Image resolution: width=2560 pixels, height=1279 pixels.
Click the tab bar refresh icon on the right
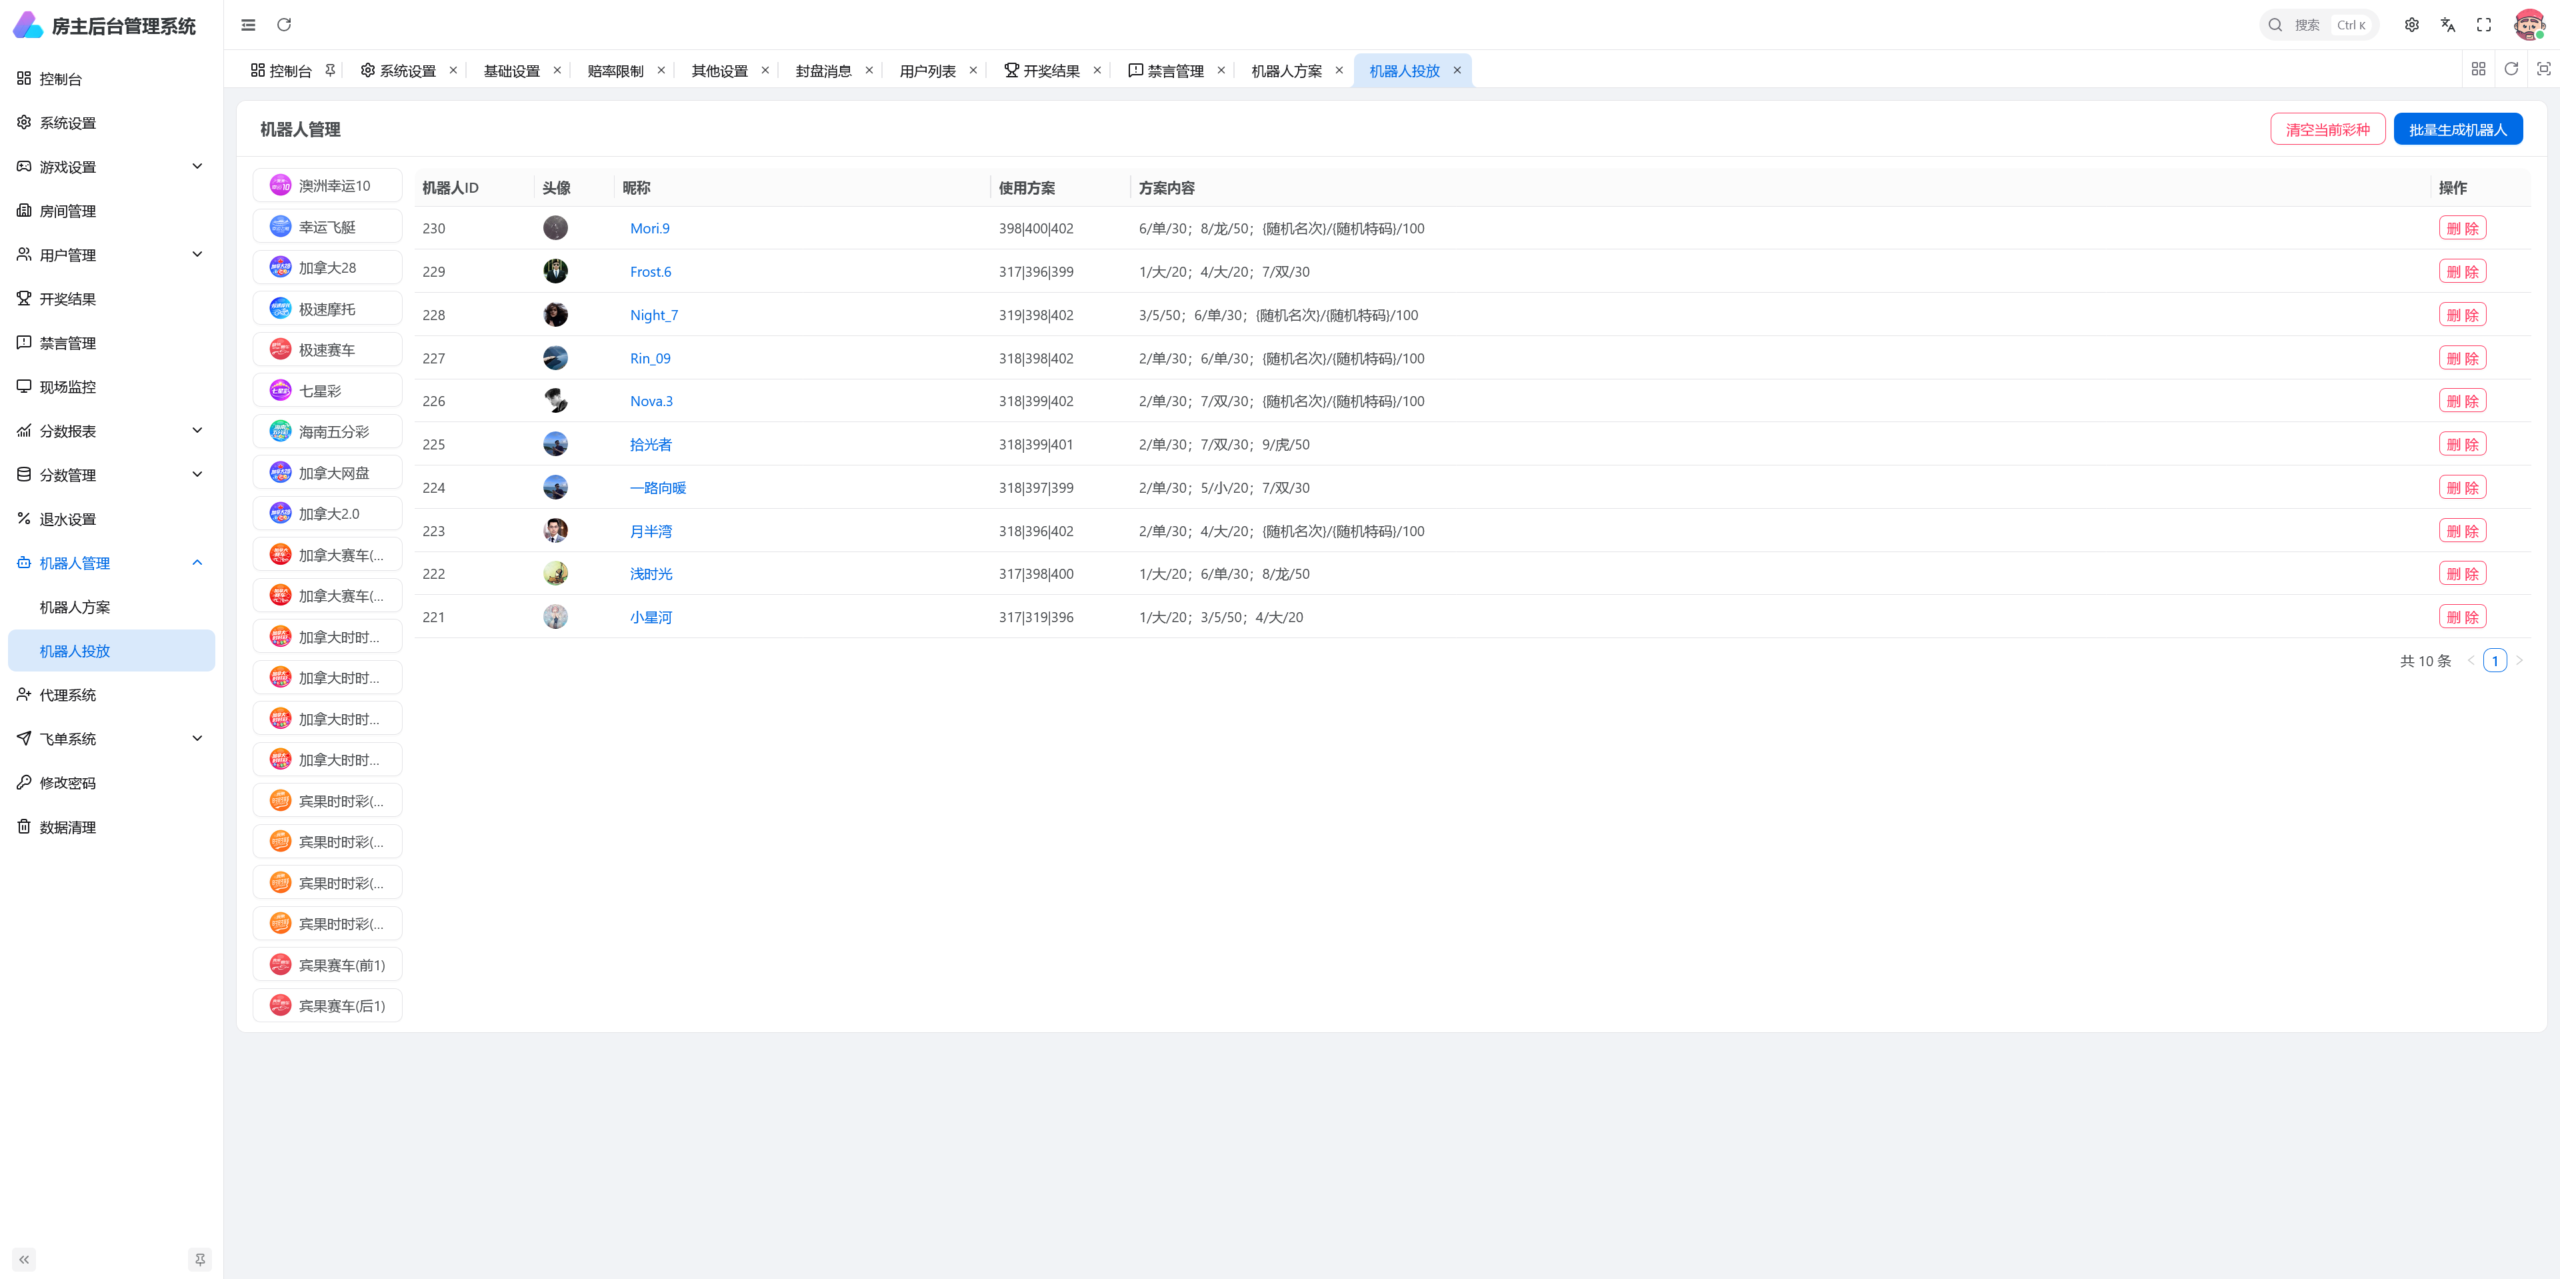[2511, 69]
